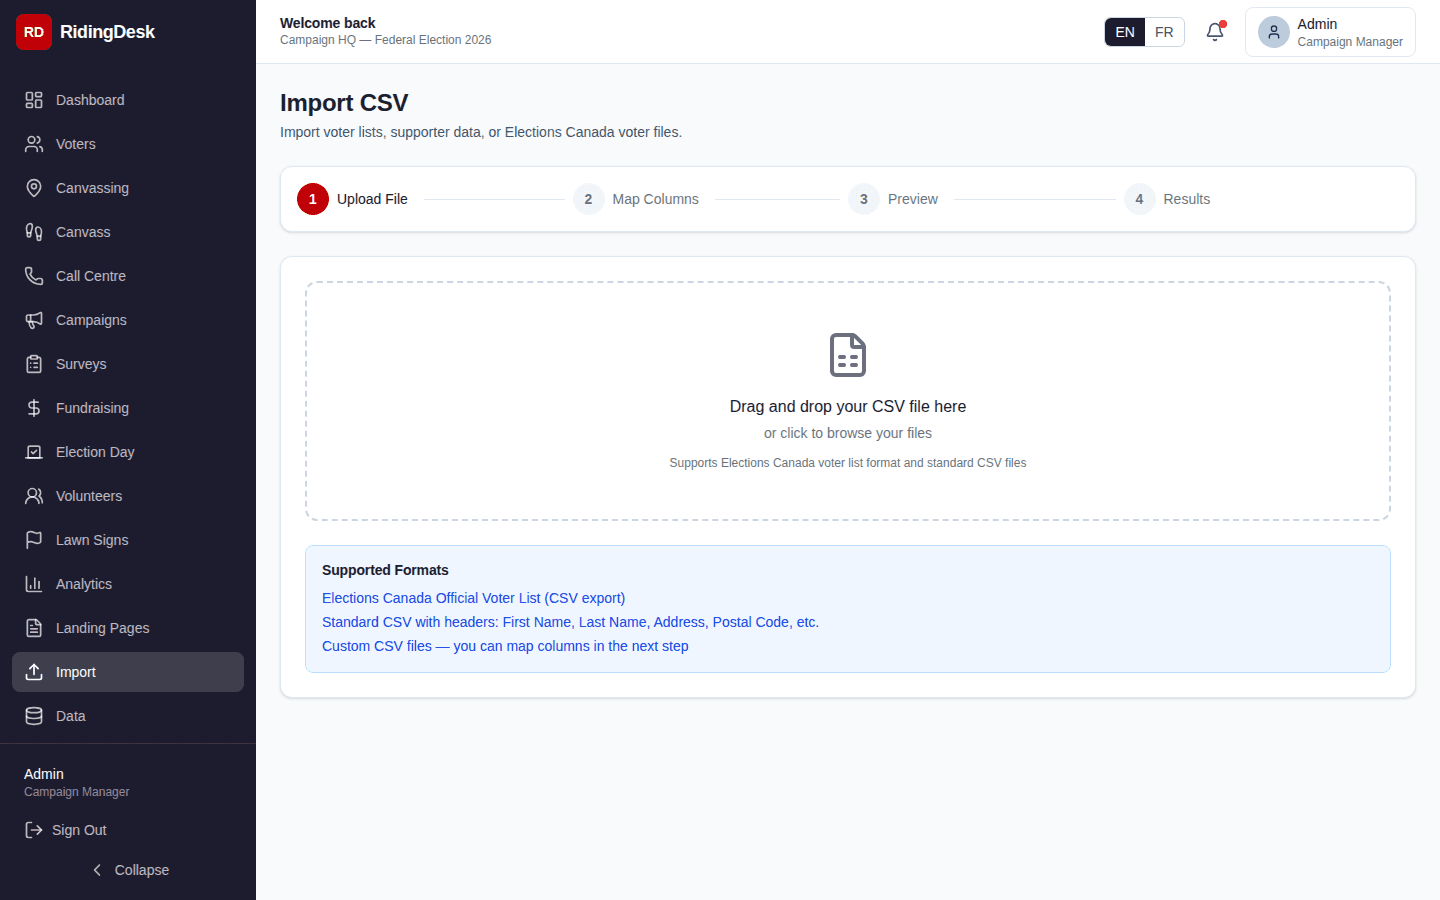Open the Canvassing map pin icon

(x=33, y=188)
